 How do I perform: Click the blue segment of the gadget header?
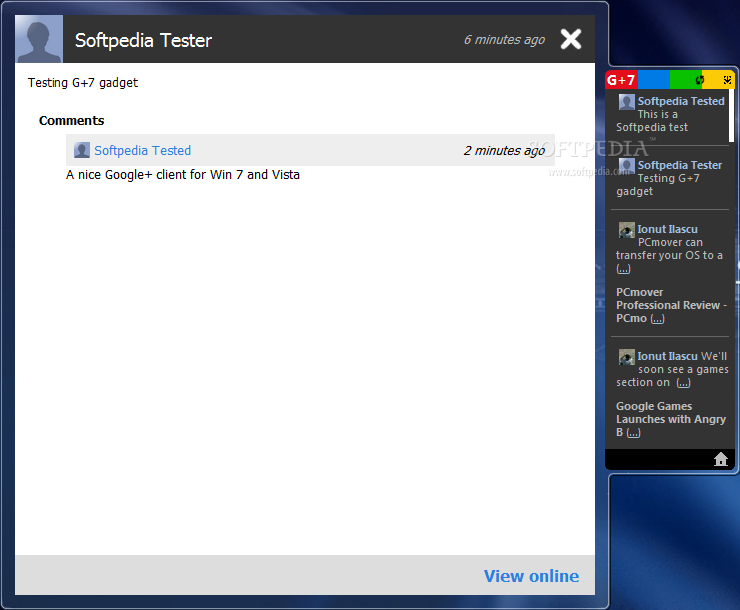coord(654,80)
